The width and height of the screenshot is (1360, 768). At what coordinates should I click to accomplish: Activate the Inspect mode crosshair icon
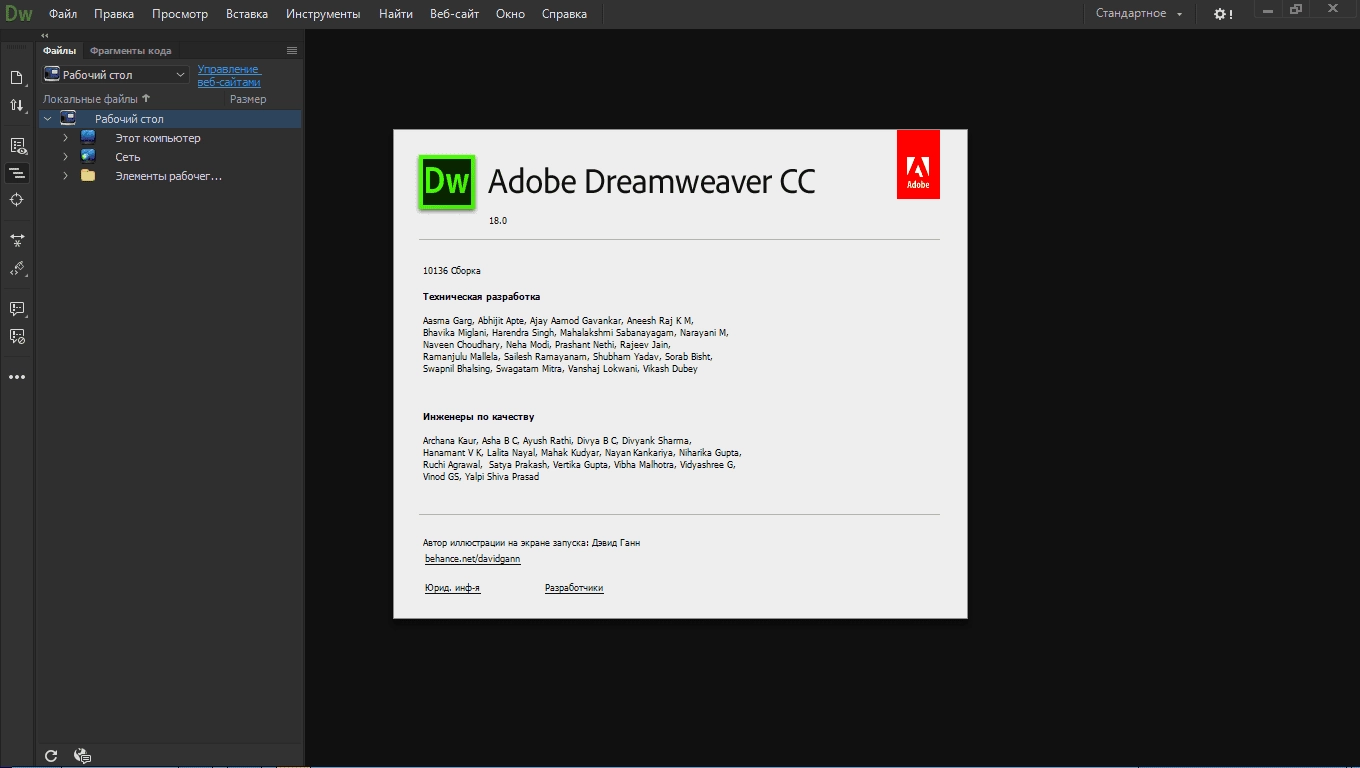coord(17,200)
